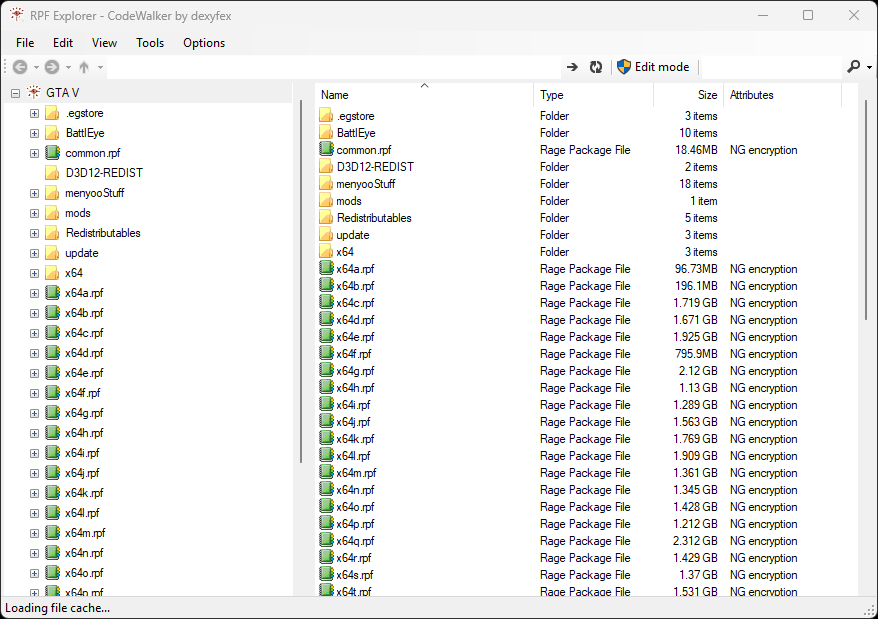This screenshot has height=619, width=878.
Task: Click the update folder icon in file list
Action: (326, 234)
